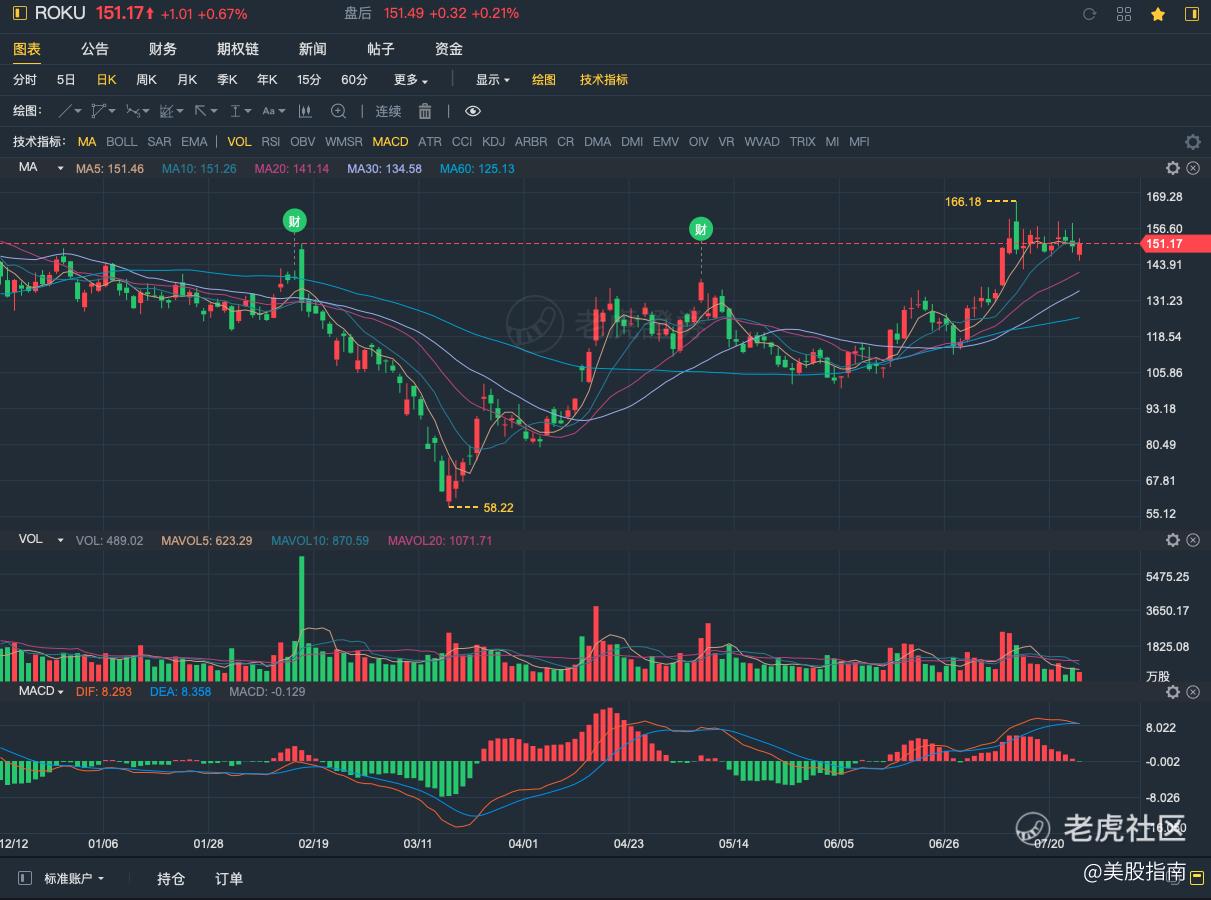The width and height of the screenshot is (1211, 900).
Task: Click the candlestick bars drawing icon
Action: click(306, 111)
